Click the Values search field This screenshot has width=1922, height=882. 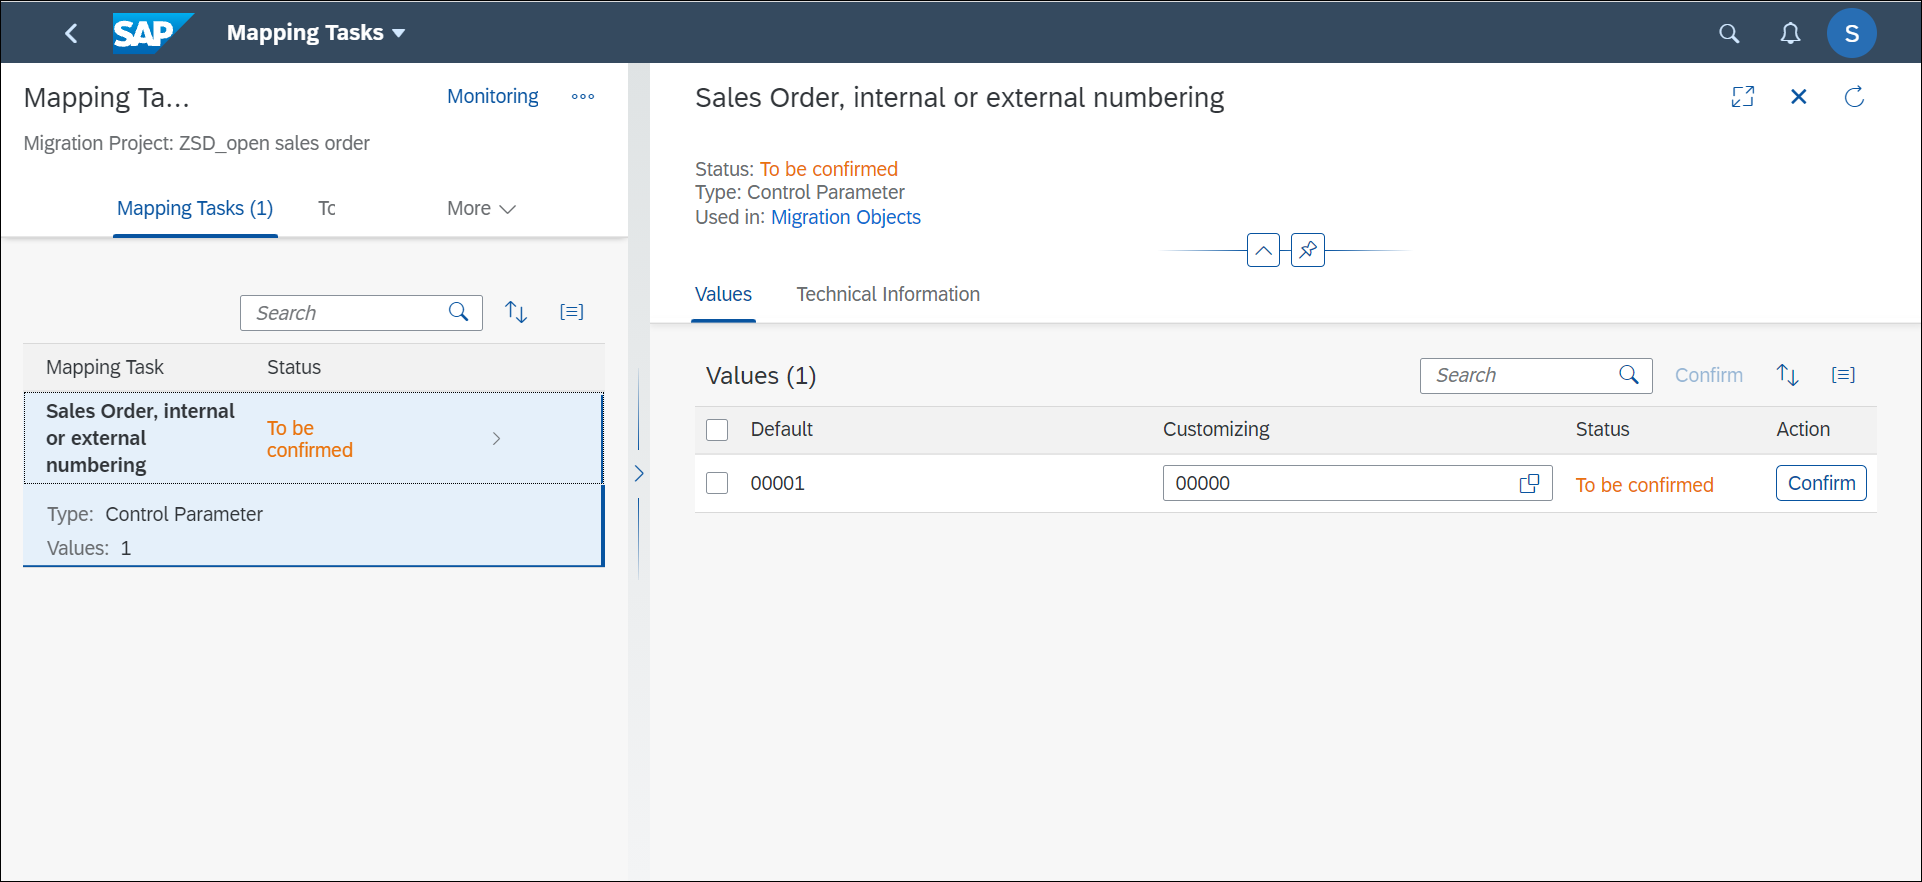tap(1536, 376)
